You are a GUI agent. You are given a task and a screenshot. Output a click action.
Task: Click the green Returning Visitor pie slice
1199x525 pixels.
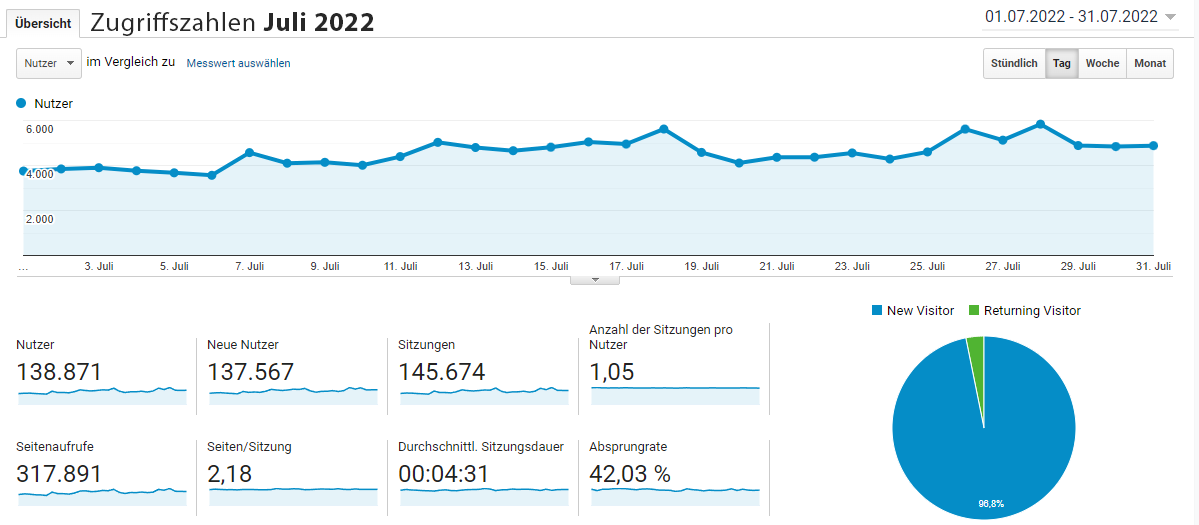coord(976,347)
